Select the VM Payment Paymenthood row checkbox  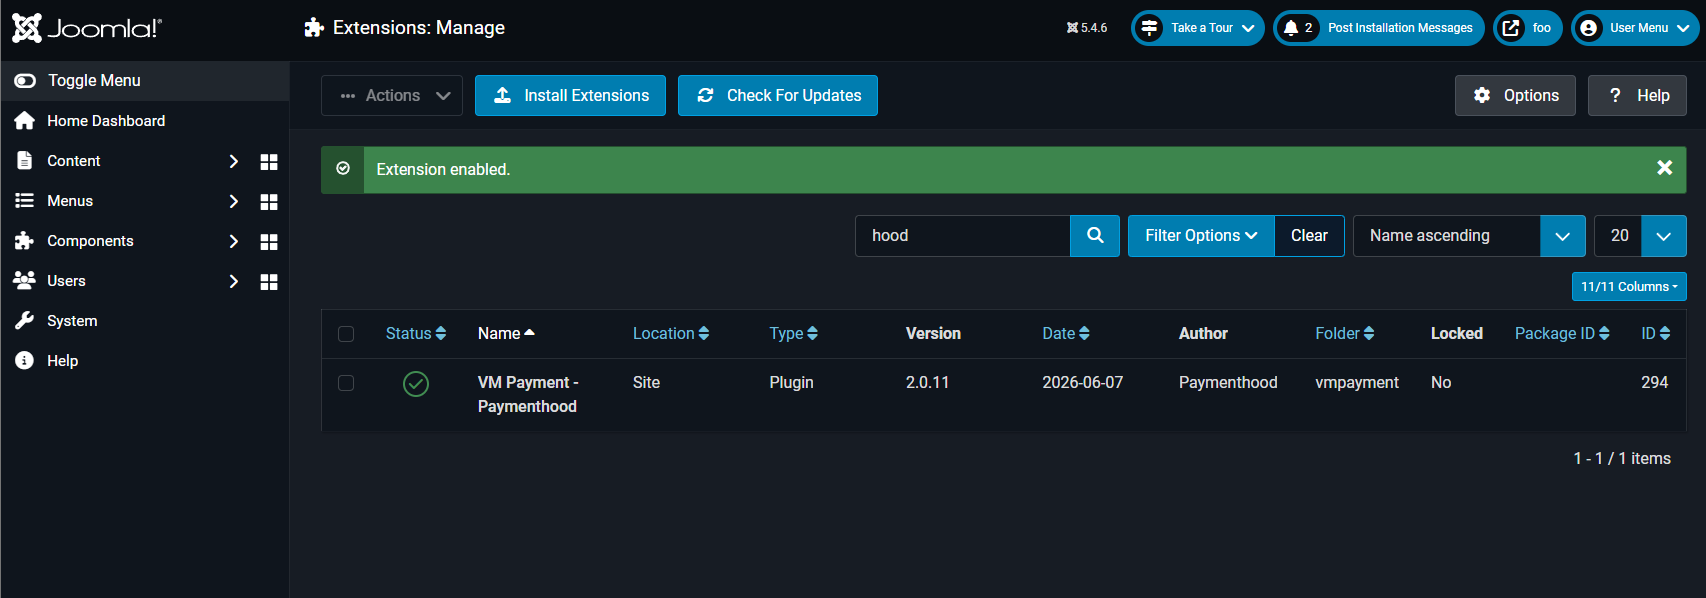pos(346,383)
